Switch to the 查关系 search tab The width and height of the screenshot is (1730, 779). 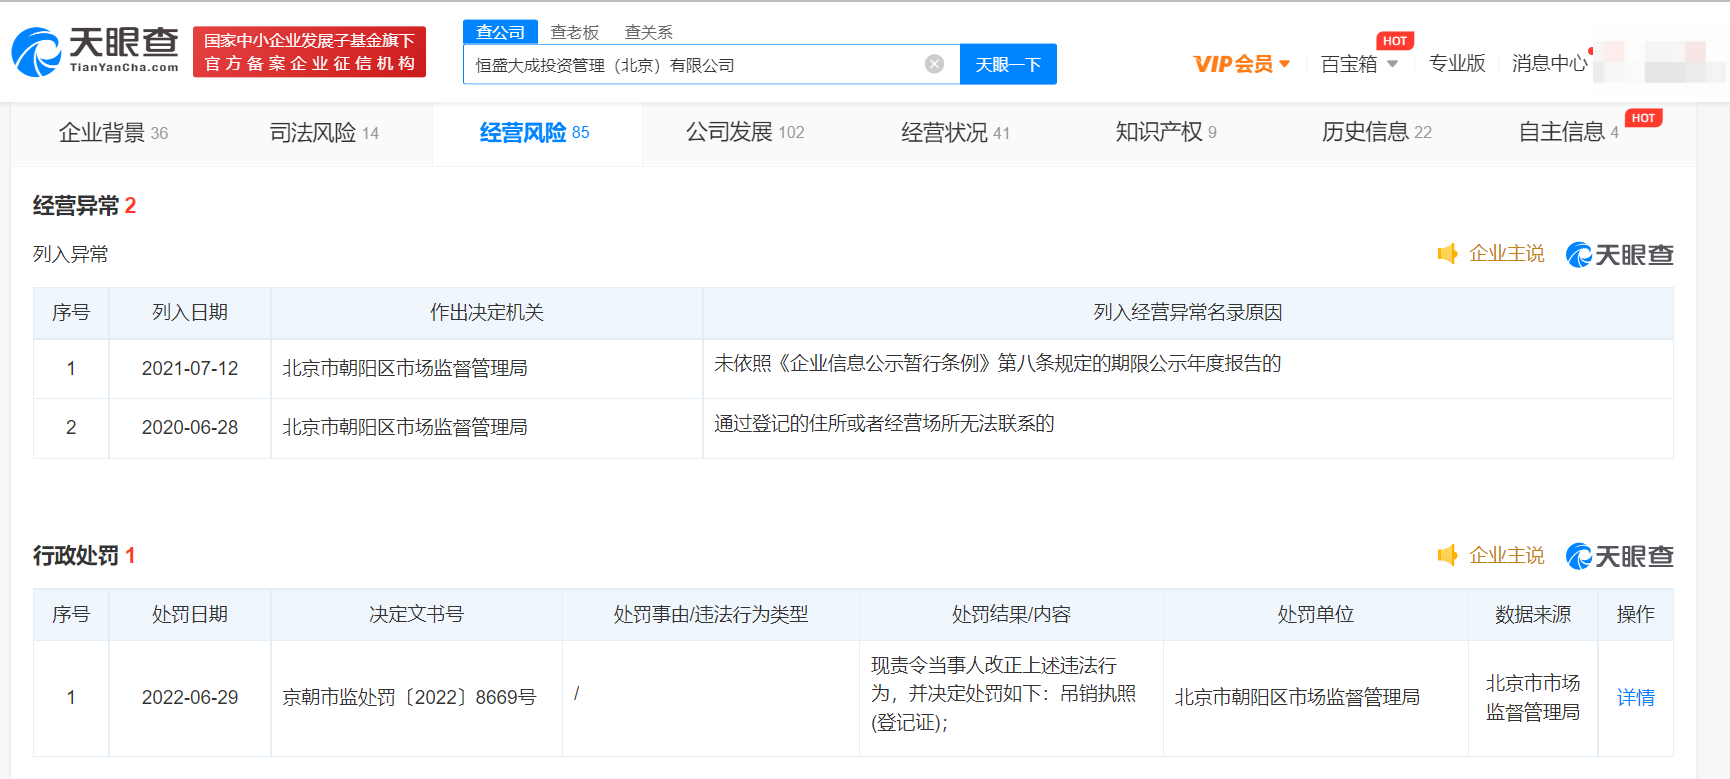coord(649,32)
